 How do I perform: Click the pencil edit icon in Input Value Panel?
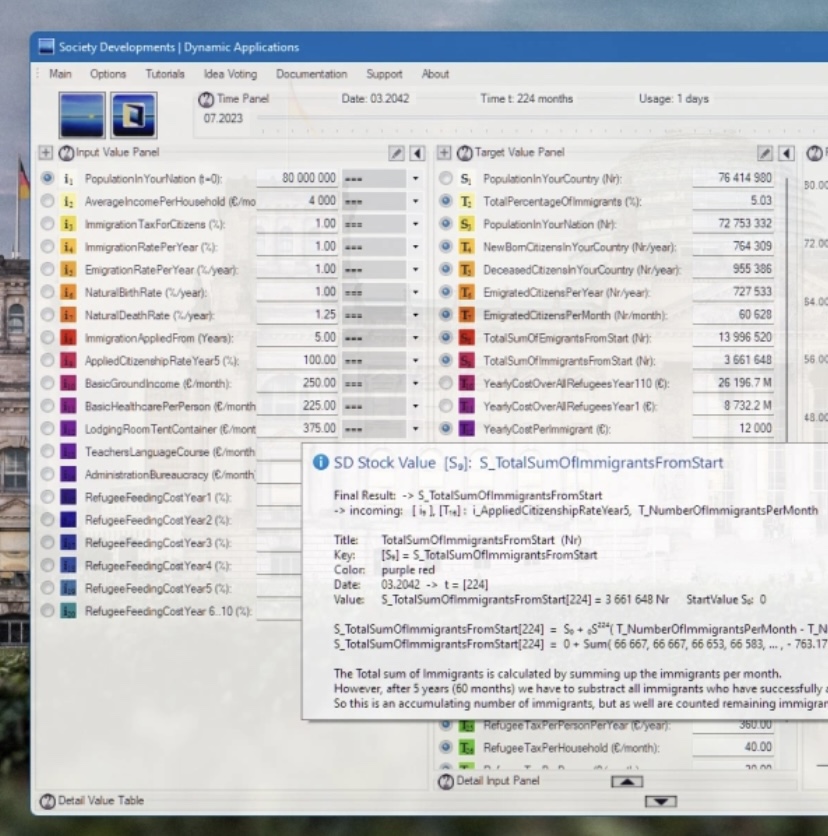(x=397, y=153)
